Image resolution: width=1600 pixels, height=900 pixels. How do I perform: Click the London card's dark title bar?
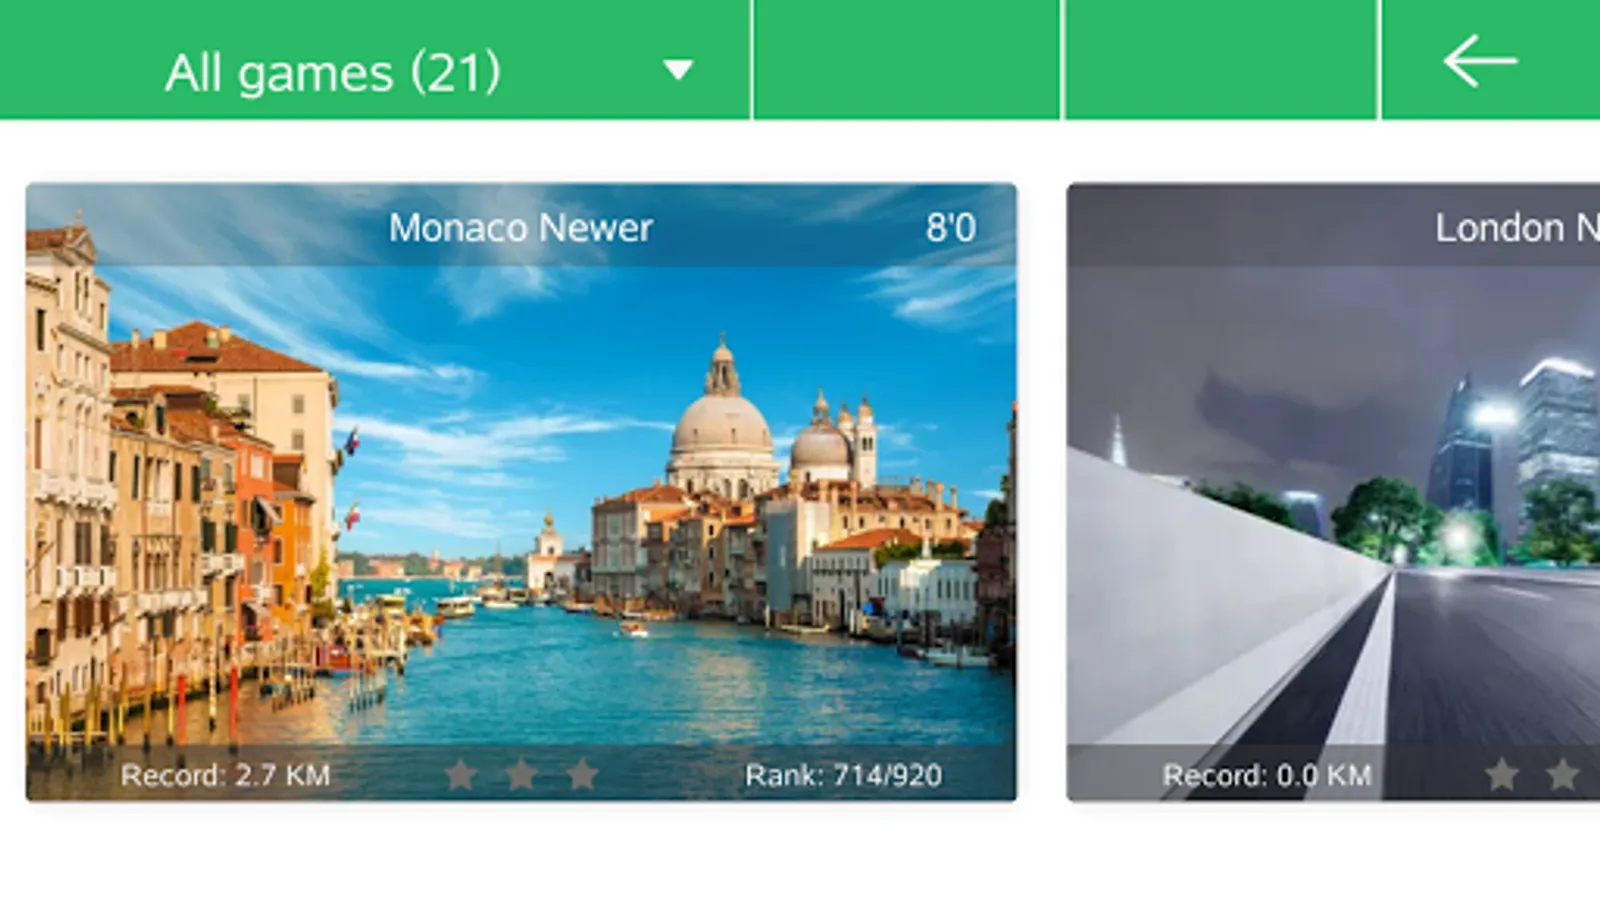tap(1333, 225)
